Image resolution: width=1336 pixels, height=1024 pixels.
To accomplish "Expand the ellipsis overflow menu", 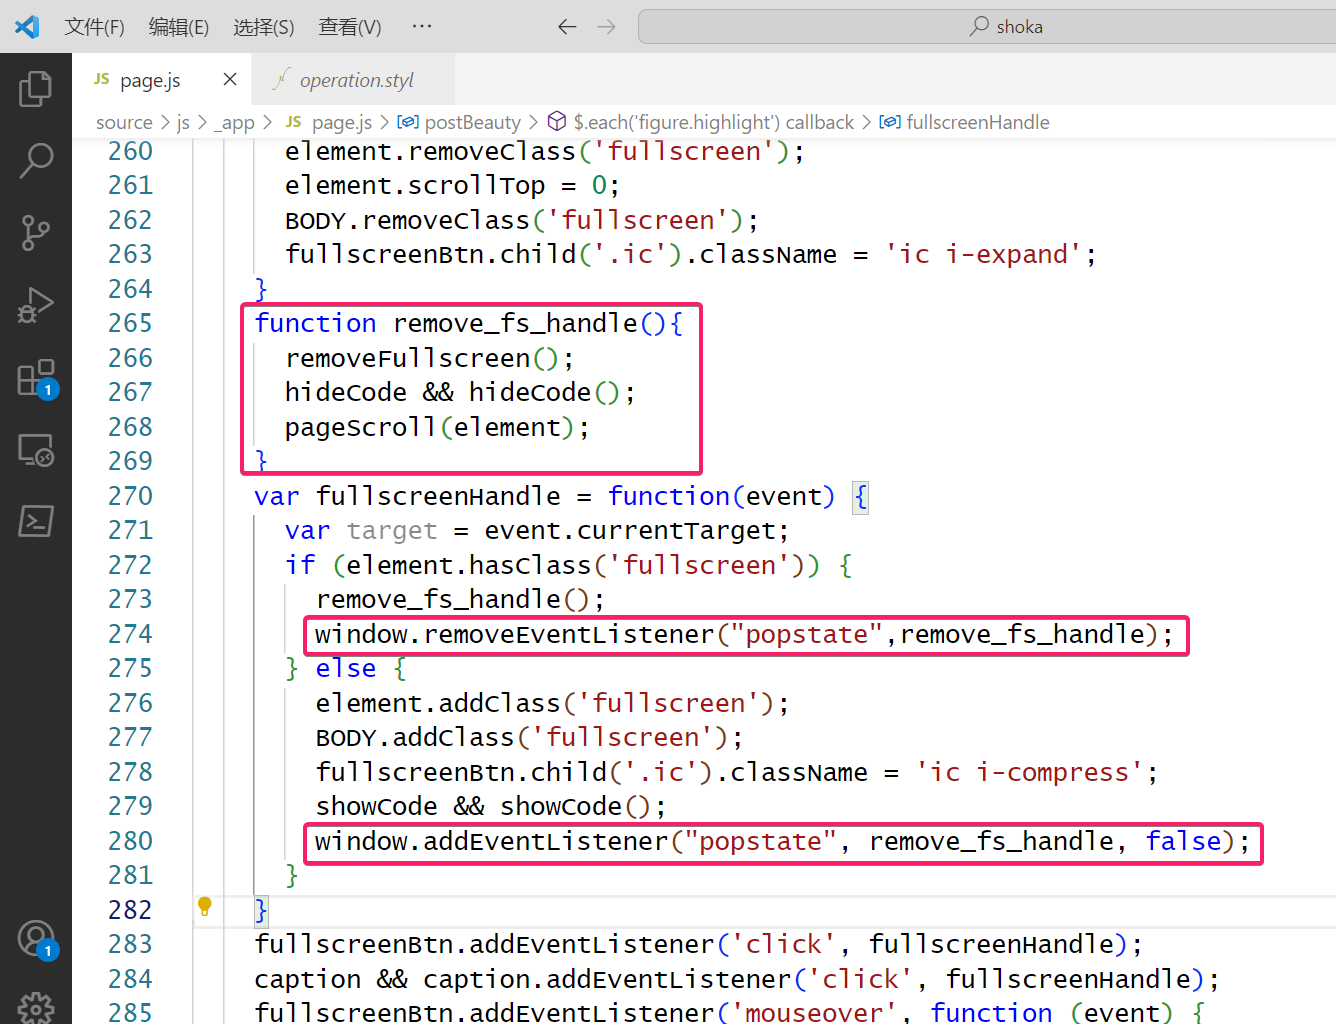I will 422,27.
